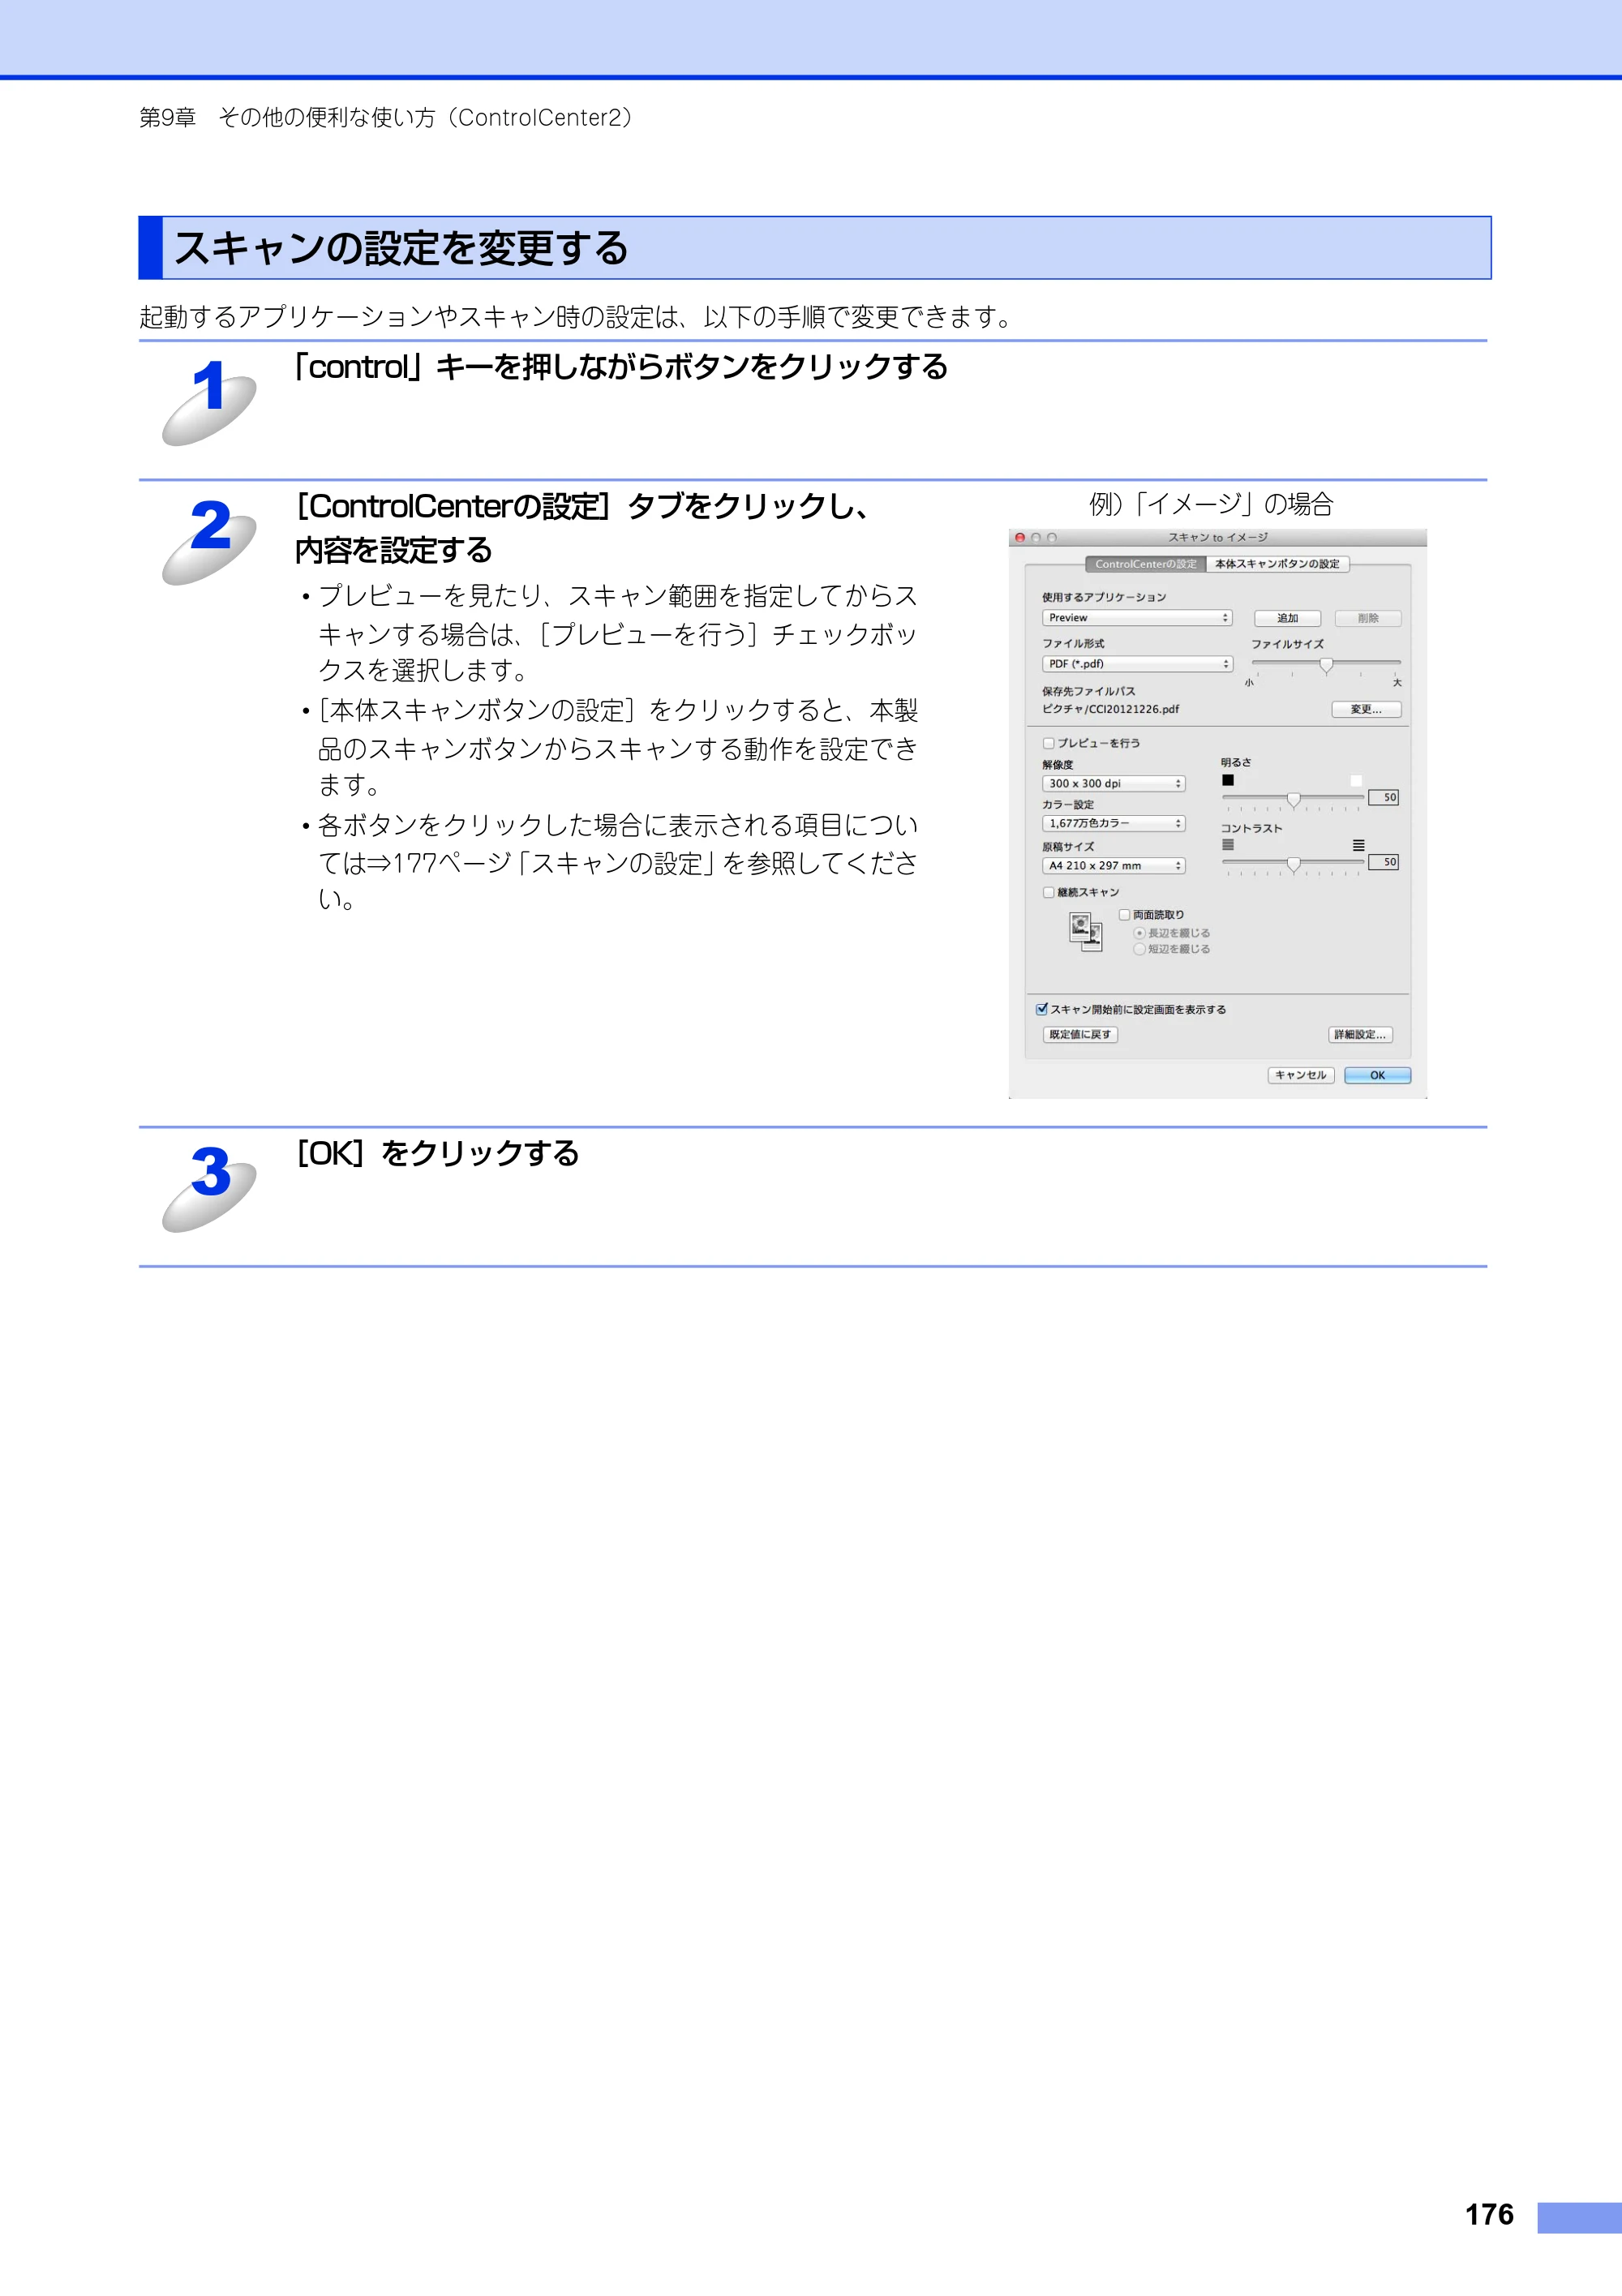Image resolution: width=1622 pixels, height=2296 pixels.
Task: Open the PDF (*.pdf) file format dropdown
Action: (1137, 664)
